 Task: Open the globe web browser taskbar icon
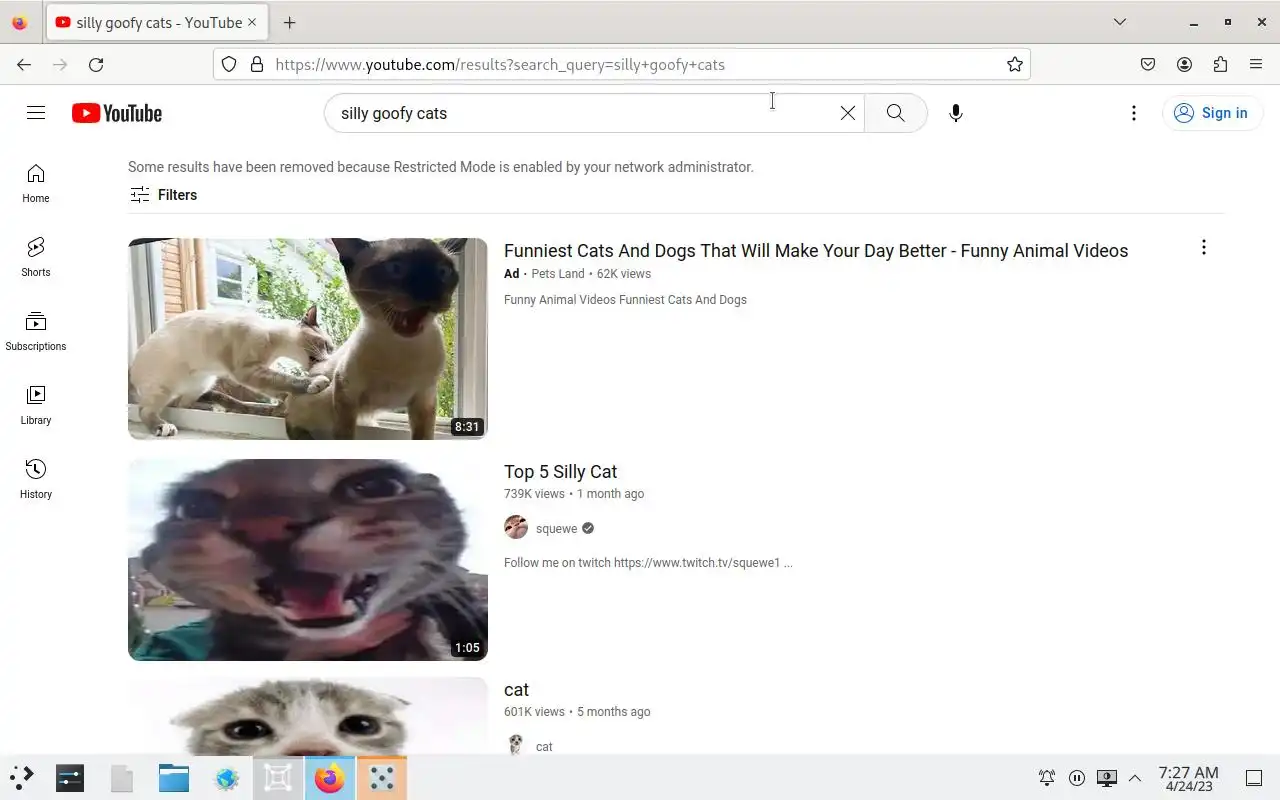pos(226,778)
